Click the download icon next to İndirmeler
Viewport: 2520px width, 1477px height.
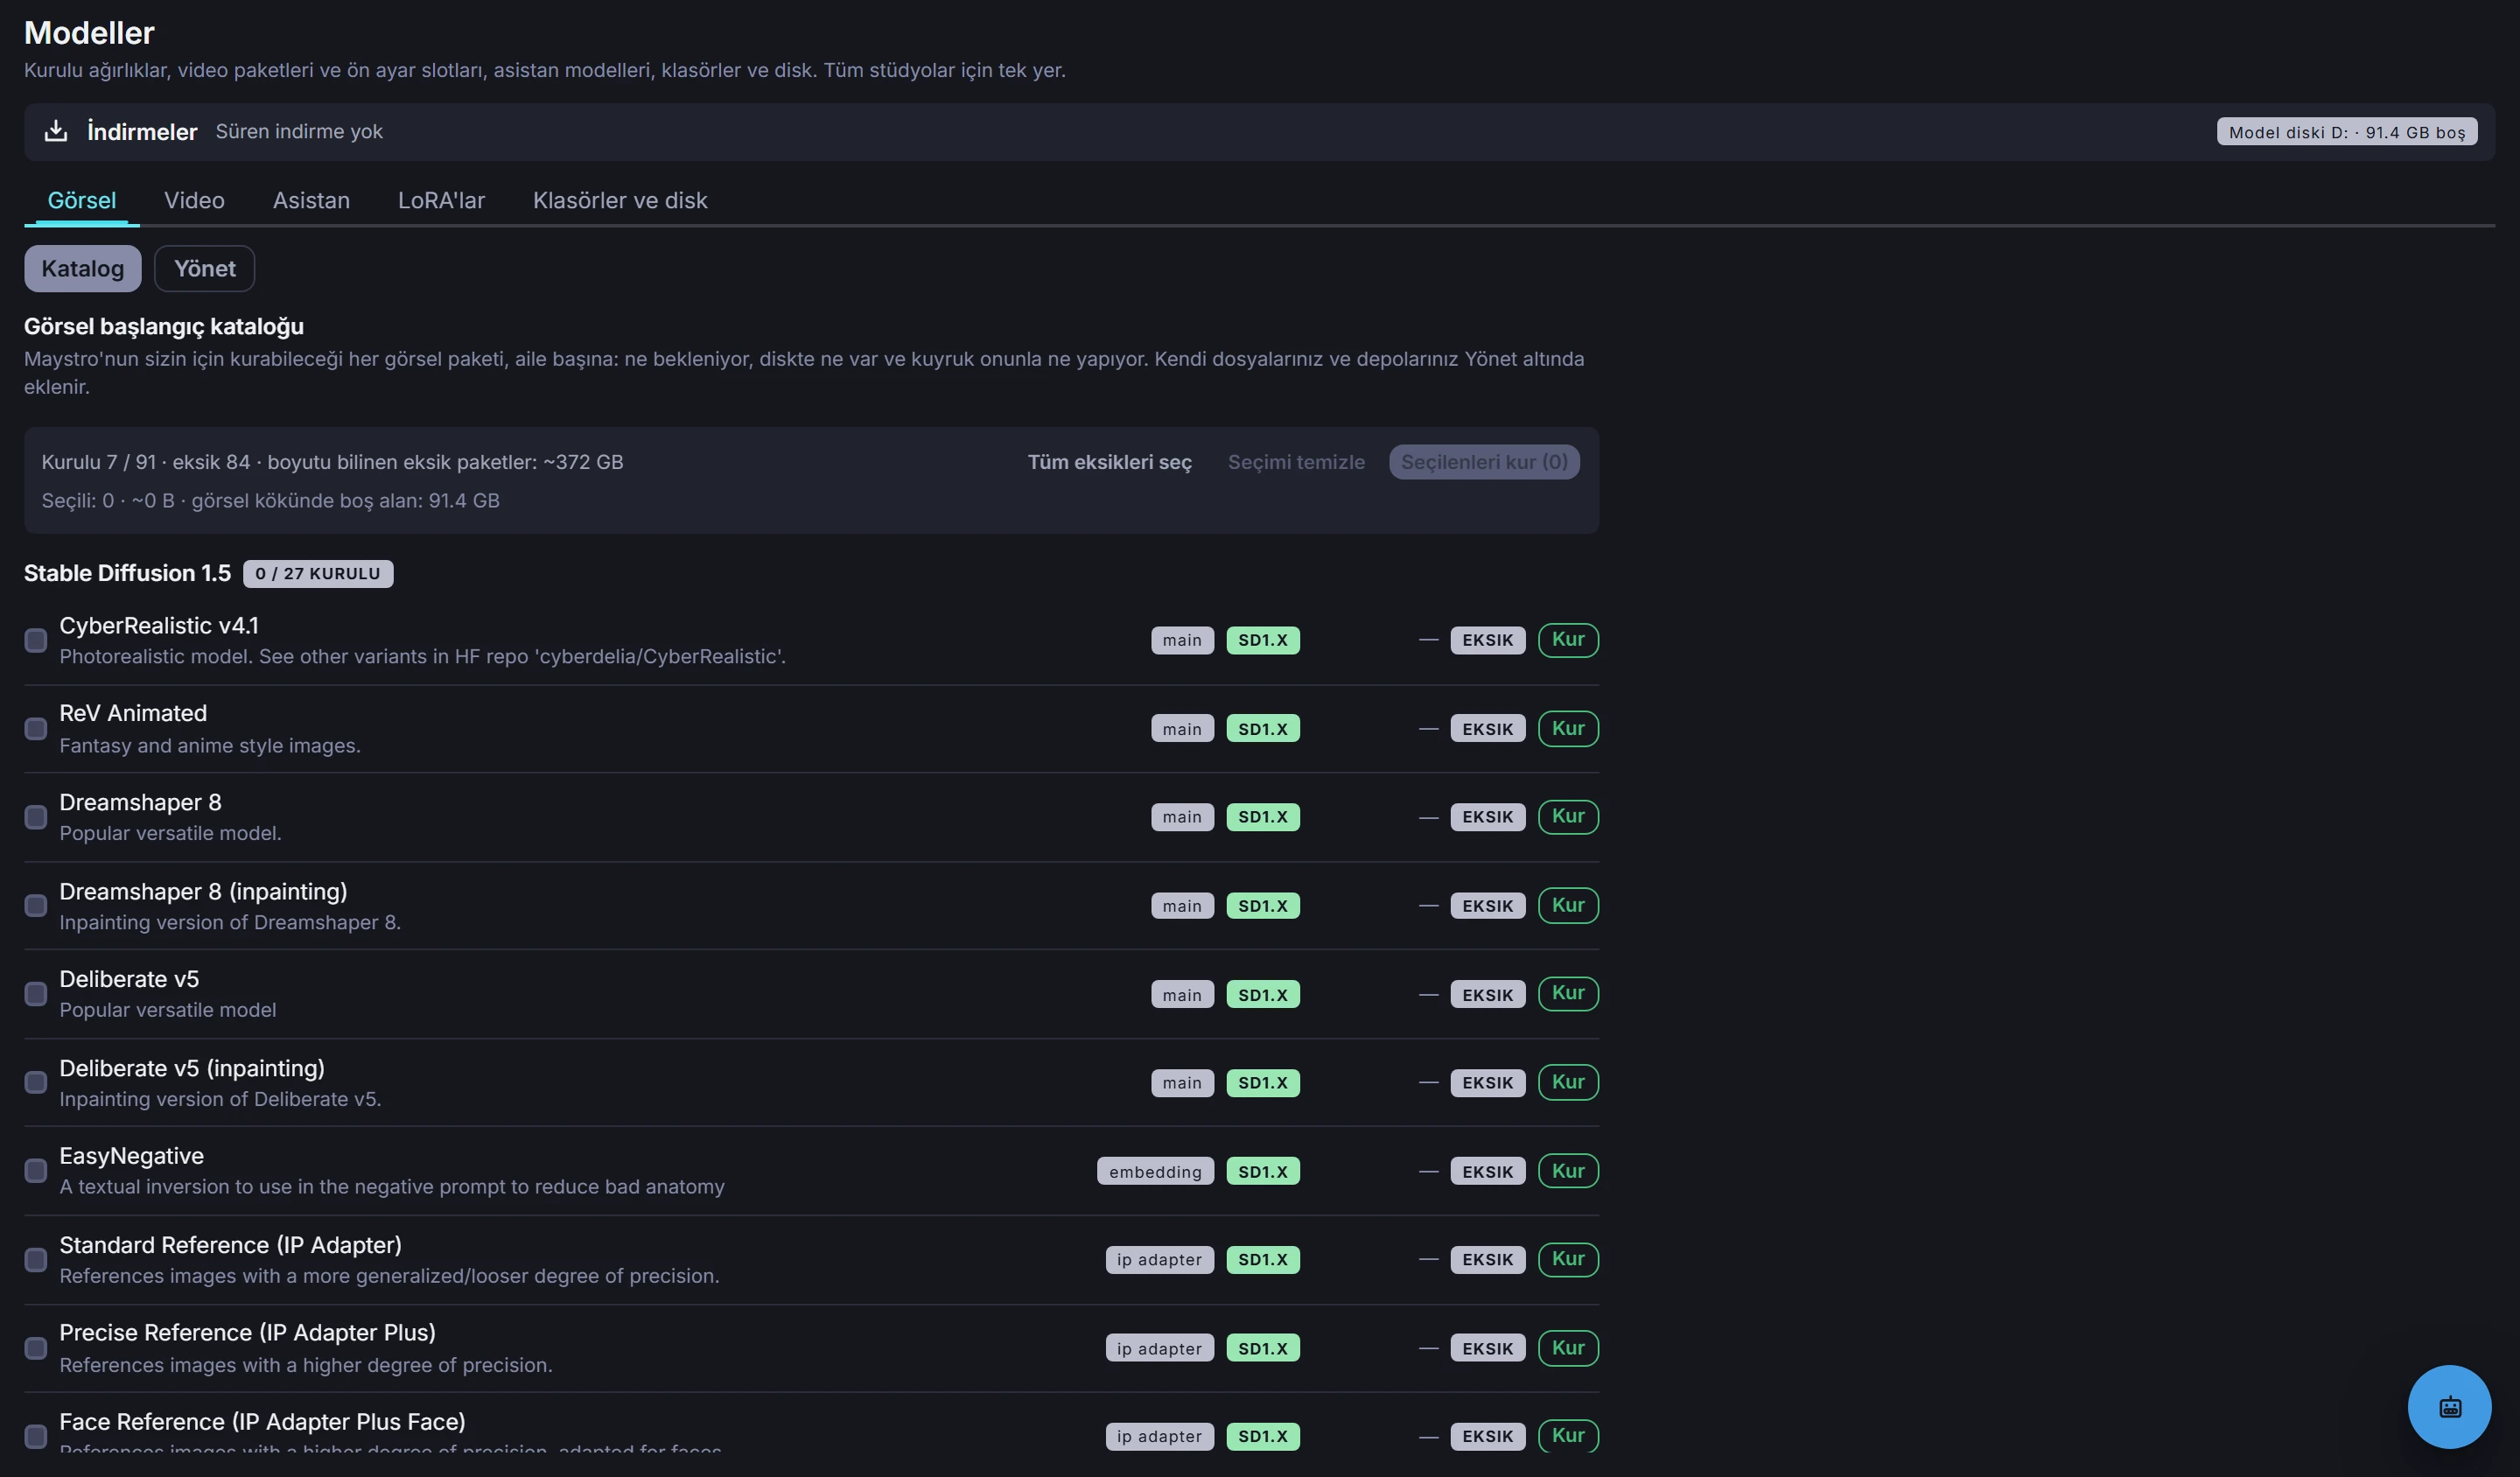tap(56, 131)
